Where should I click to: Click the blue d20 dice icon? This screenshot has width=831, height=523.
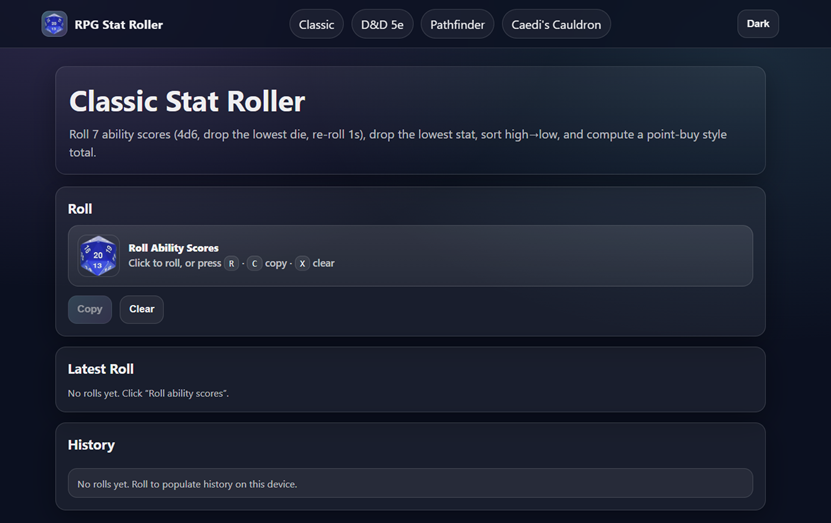point(98,255)
